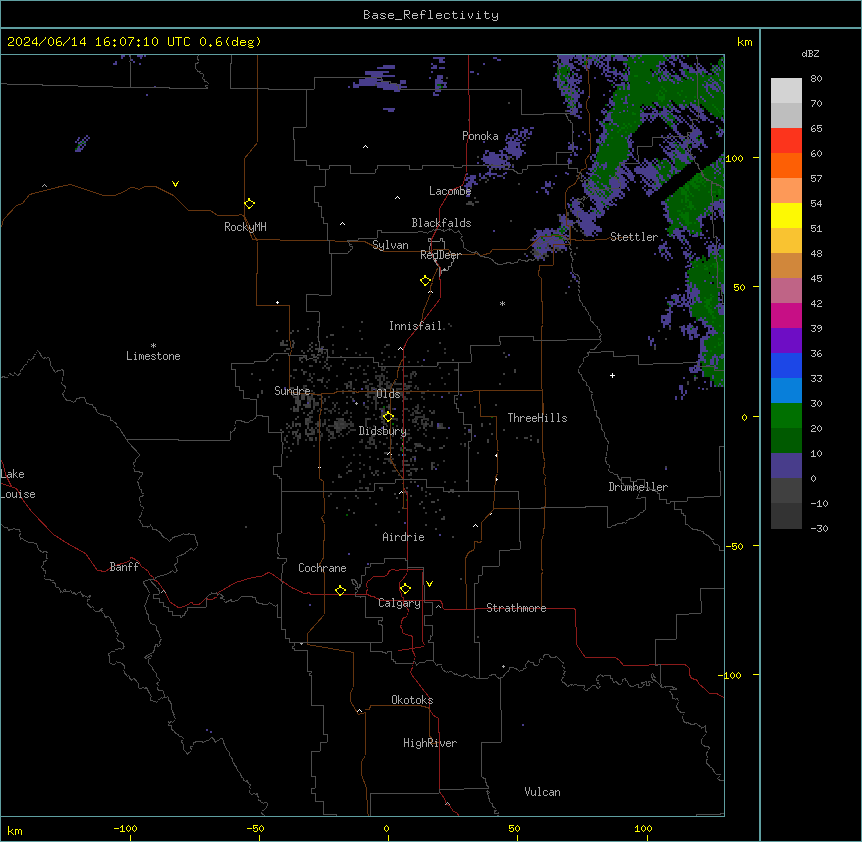This screenshot has height=842, width=862.
Task: Click the Lacombe city label
Action: tap(450, 191)
